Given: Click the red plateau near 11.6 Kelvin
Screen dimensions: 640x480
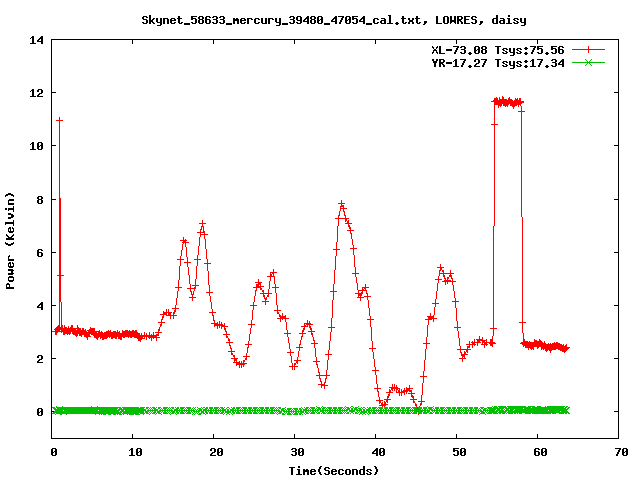Looking at the screenshot, I should [508, 102].
